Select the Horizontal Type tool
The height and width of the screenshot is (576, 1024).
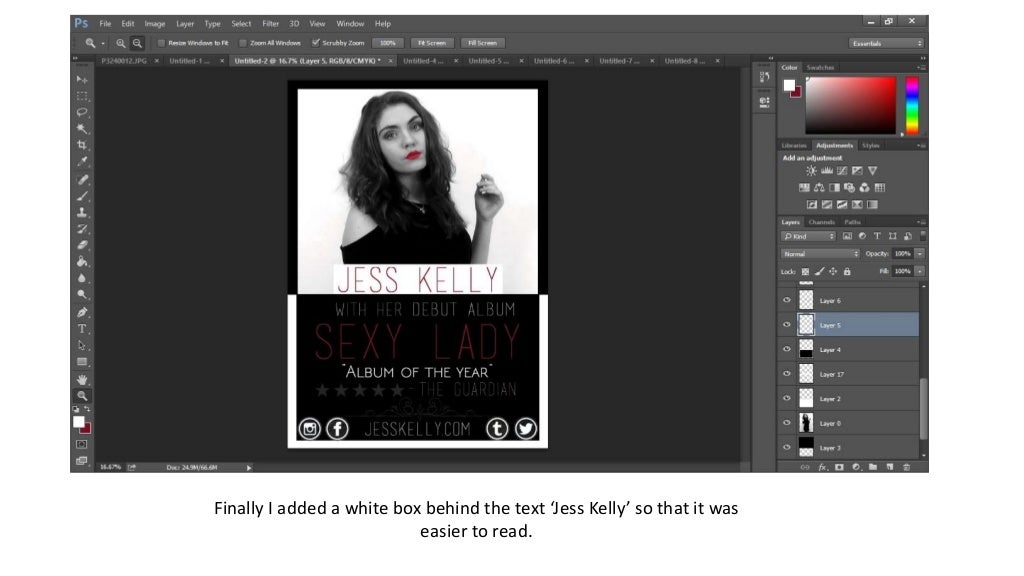coord(82,328)
